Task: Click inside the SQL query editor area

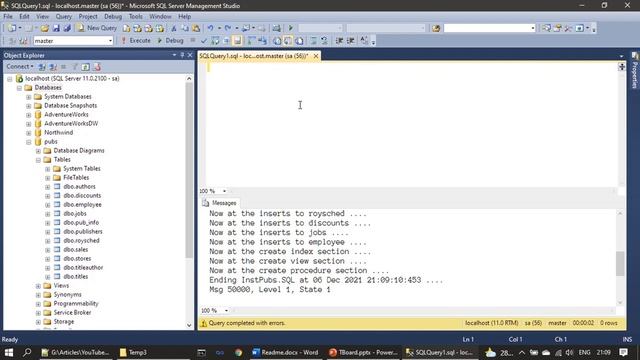Action: pos(412,124)
